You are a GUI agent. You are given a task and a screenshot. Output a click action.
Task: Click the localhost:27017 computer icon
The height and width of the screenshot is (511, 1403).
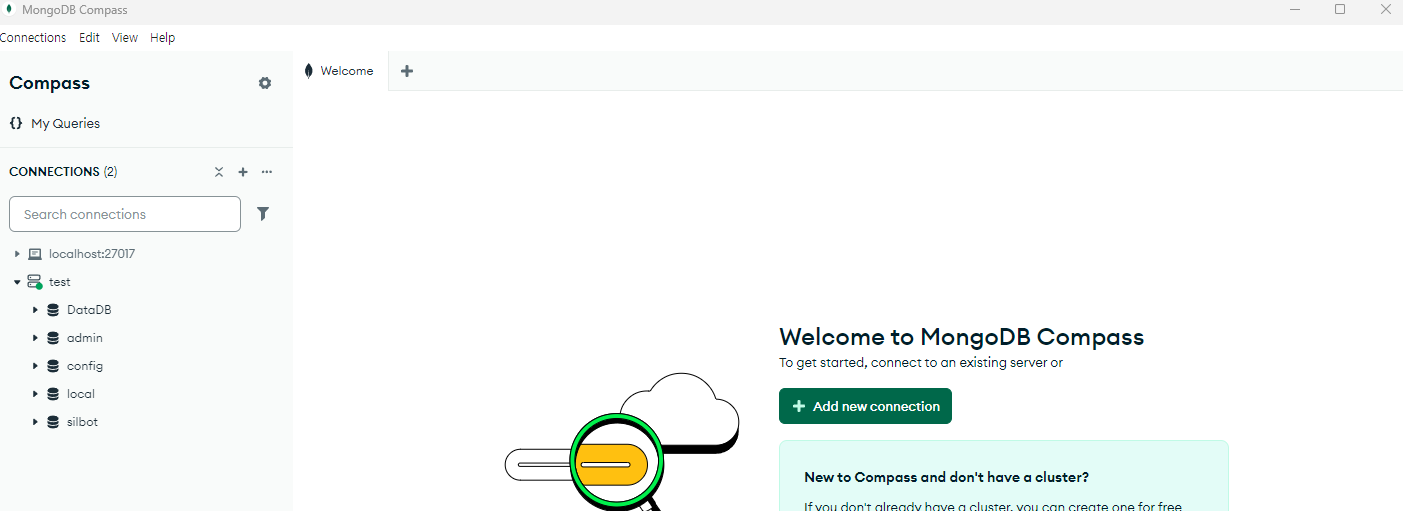click(35, 254)
